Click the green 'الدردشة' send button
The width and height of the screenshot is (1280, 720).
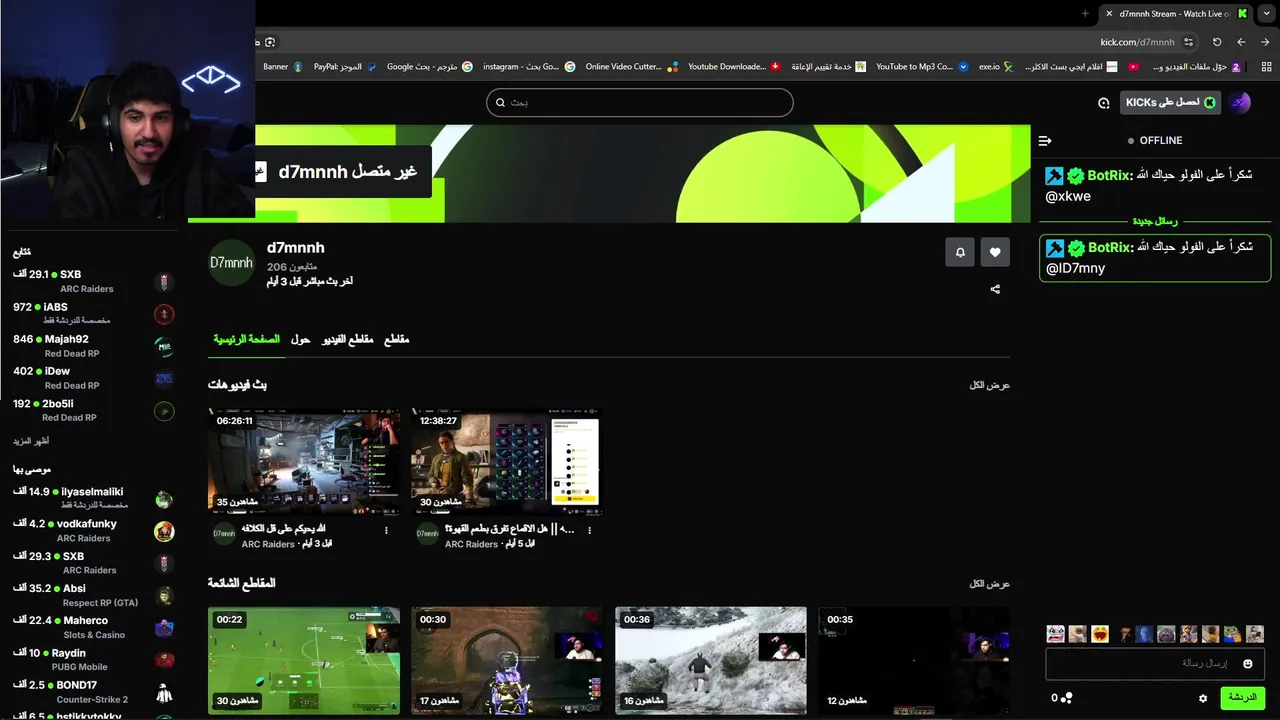pos(1242,698)
